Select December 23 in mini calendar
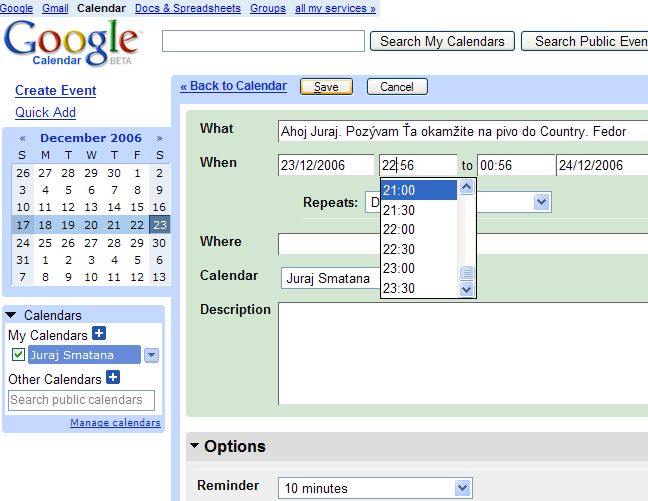 160,225
